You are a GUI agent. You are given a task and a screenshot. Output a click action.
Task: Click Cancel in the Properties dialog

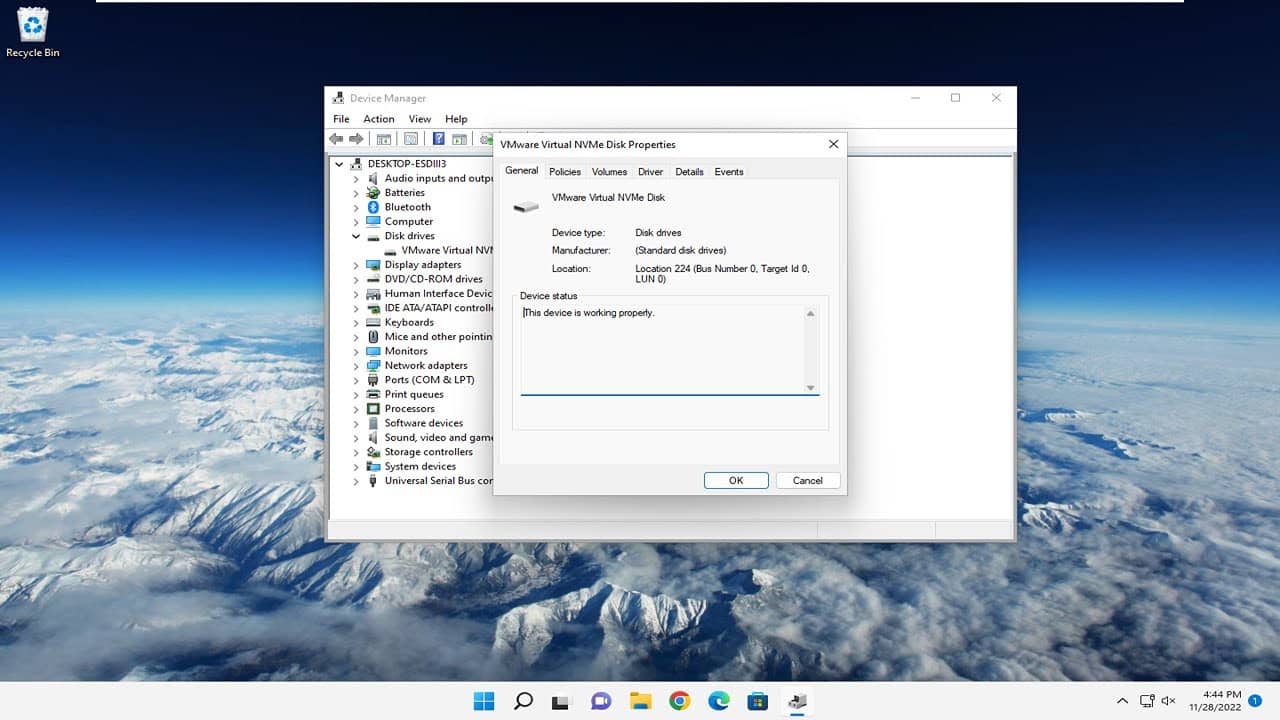(x=807, y=481)
